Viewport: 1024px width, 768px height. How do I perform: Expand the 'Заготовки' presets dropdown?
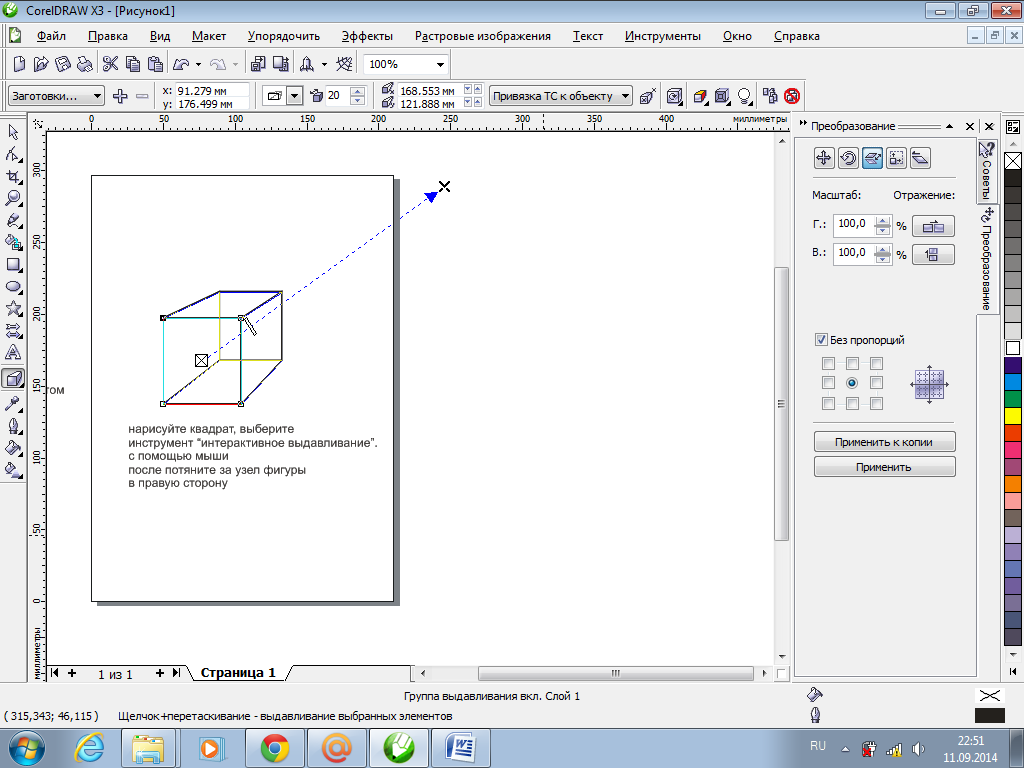[97, 96]
